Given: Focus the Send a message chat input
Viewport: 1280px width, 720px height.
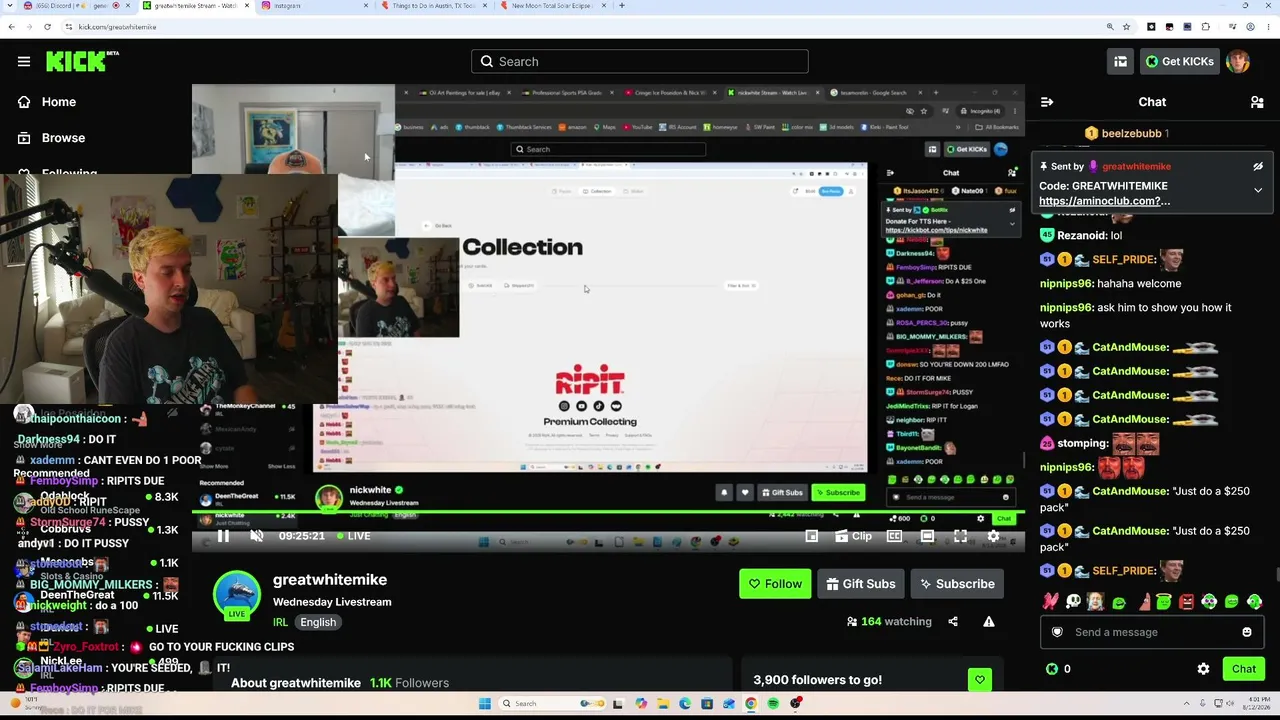Looking at the screenshot, I should [1150, 632].
